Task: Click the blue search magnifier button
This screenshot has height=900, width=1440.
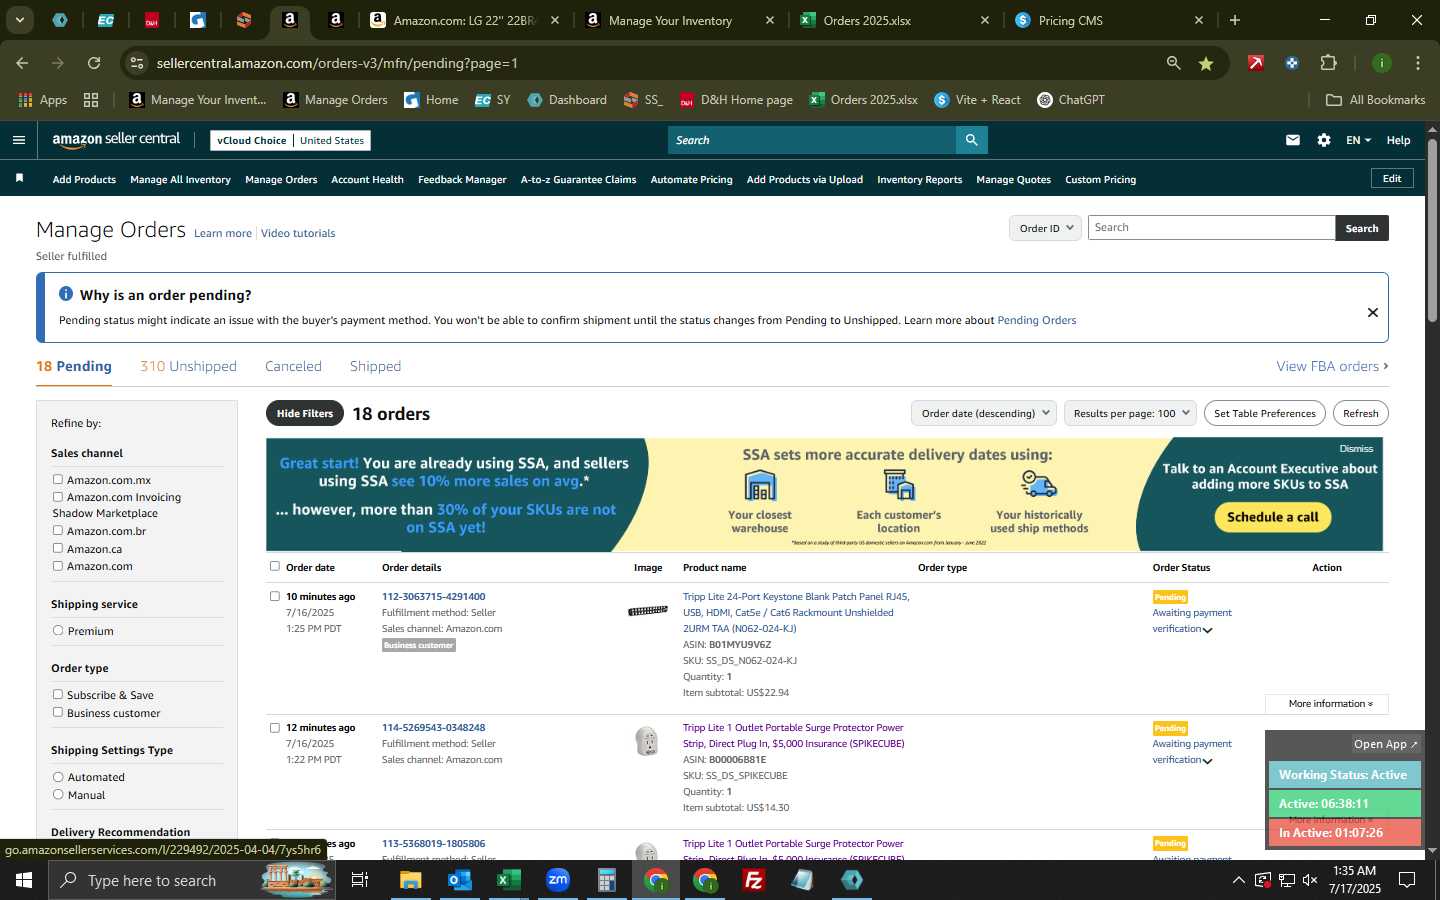Action: pos(971,140)
